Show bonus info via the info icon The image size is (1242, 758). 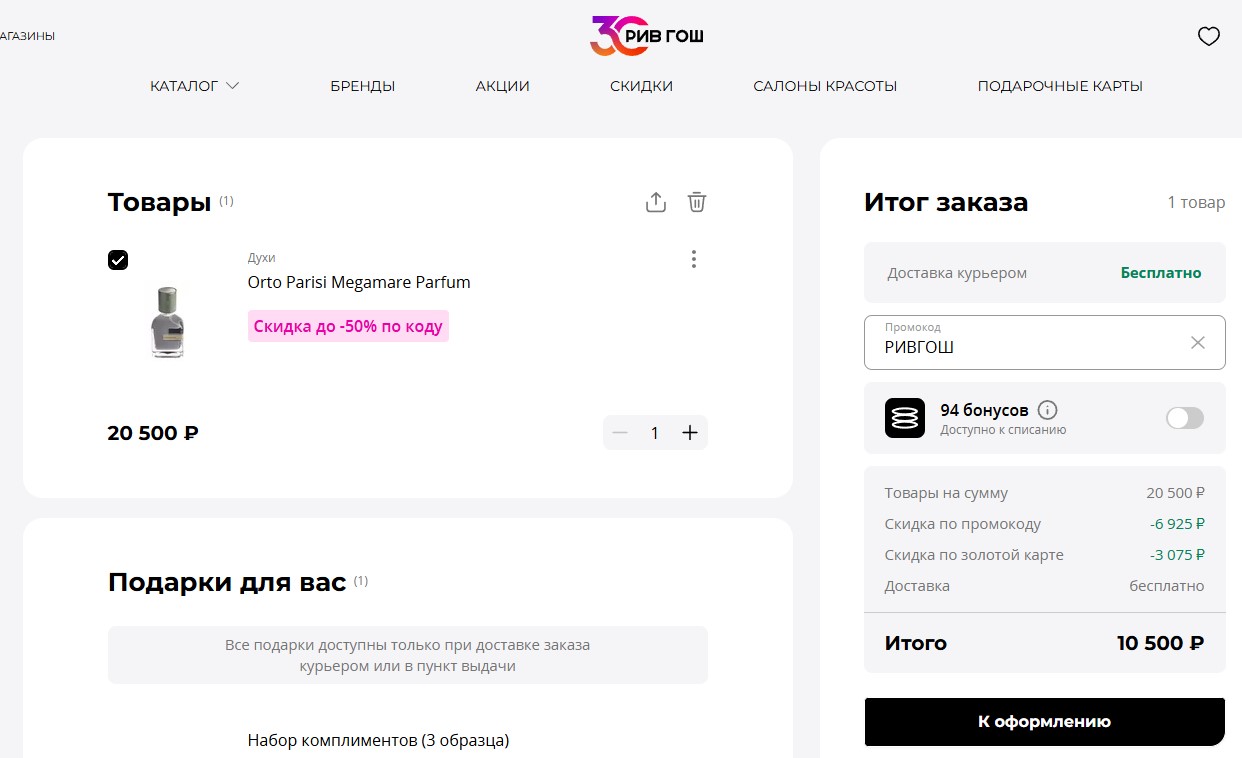click(x=1048, y=410)
